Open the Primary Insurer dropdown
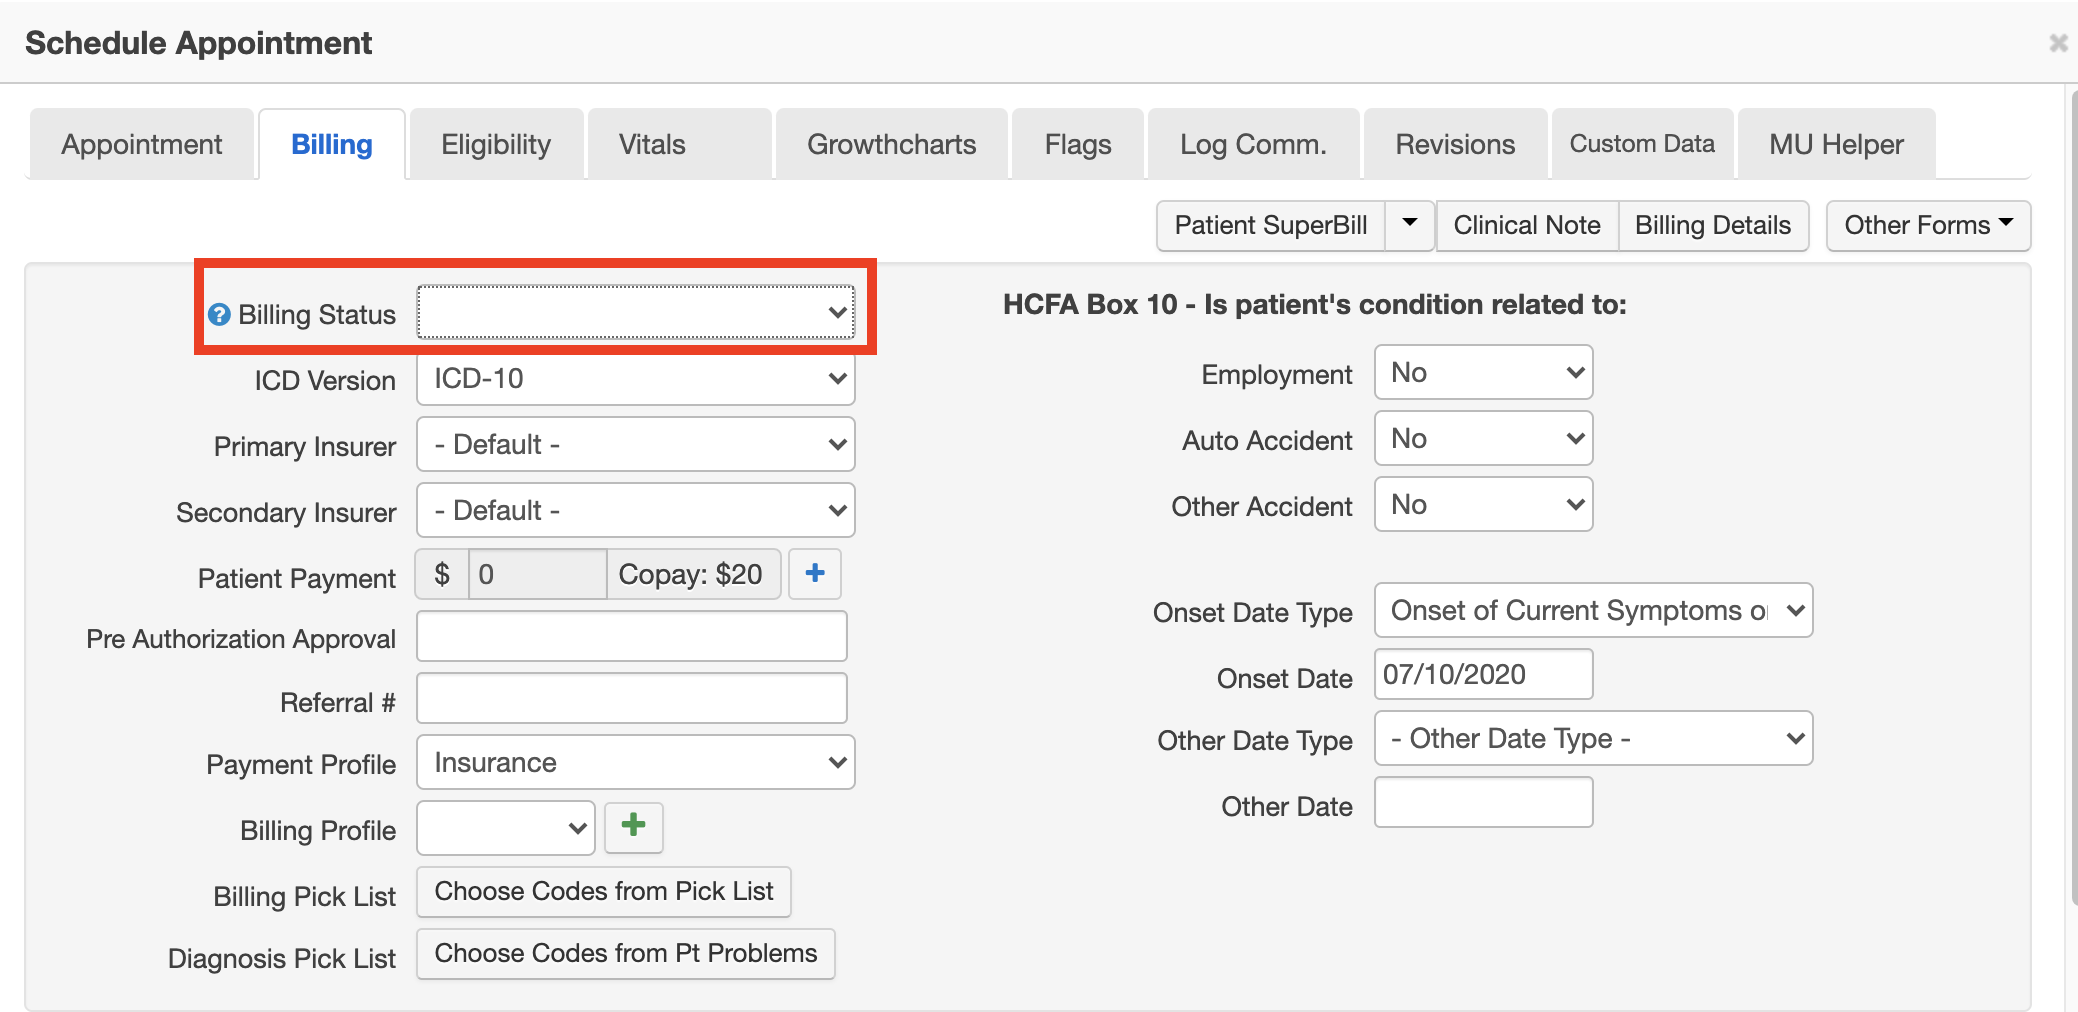Screen dimensions: 2078x1012 [x=636, y=444]
